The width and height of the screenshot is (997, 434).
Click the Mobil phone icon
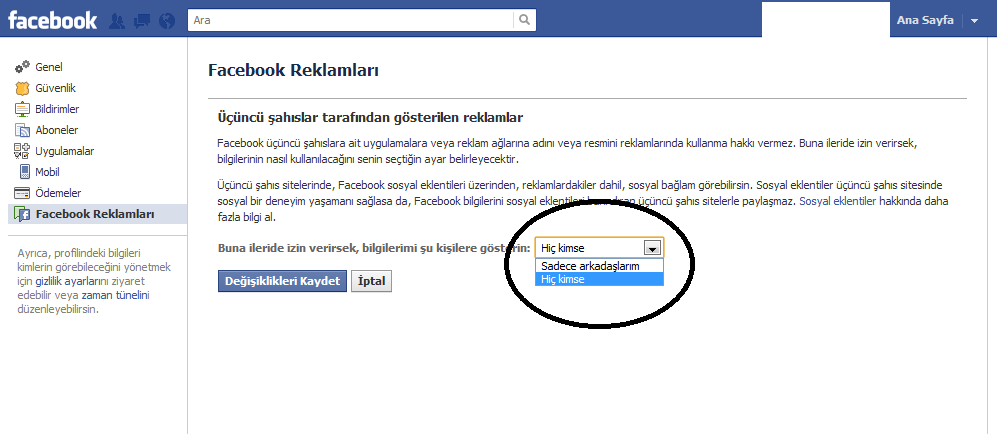(24, 172)
